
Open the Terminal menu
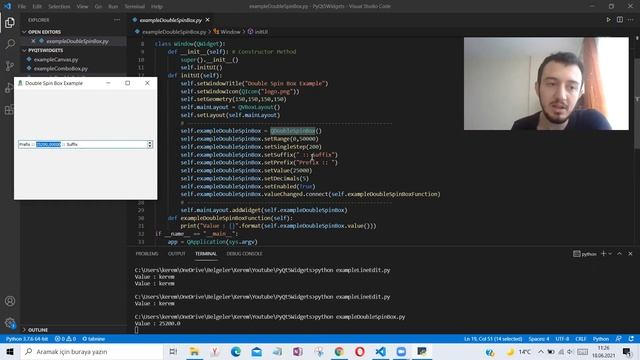point(135,7)
